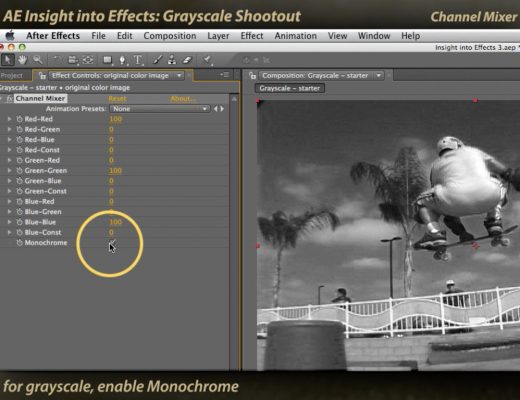Select the Rectangle mask tool
Image resolution: width=520 pixels, height=400 pixels.
point(107,60)
